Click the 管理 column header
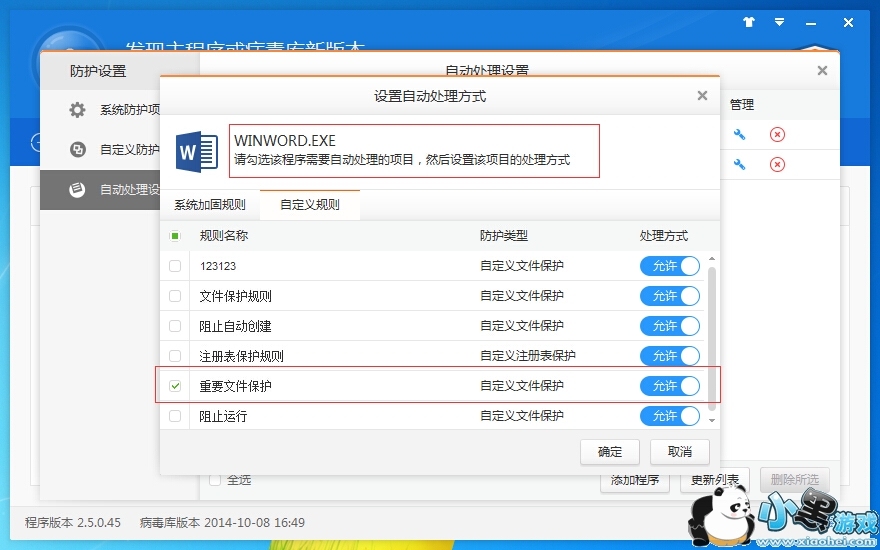This screenshot has width=880, height=550. [741, 105]
